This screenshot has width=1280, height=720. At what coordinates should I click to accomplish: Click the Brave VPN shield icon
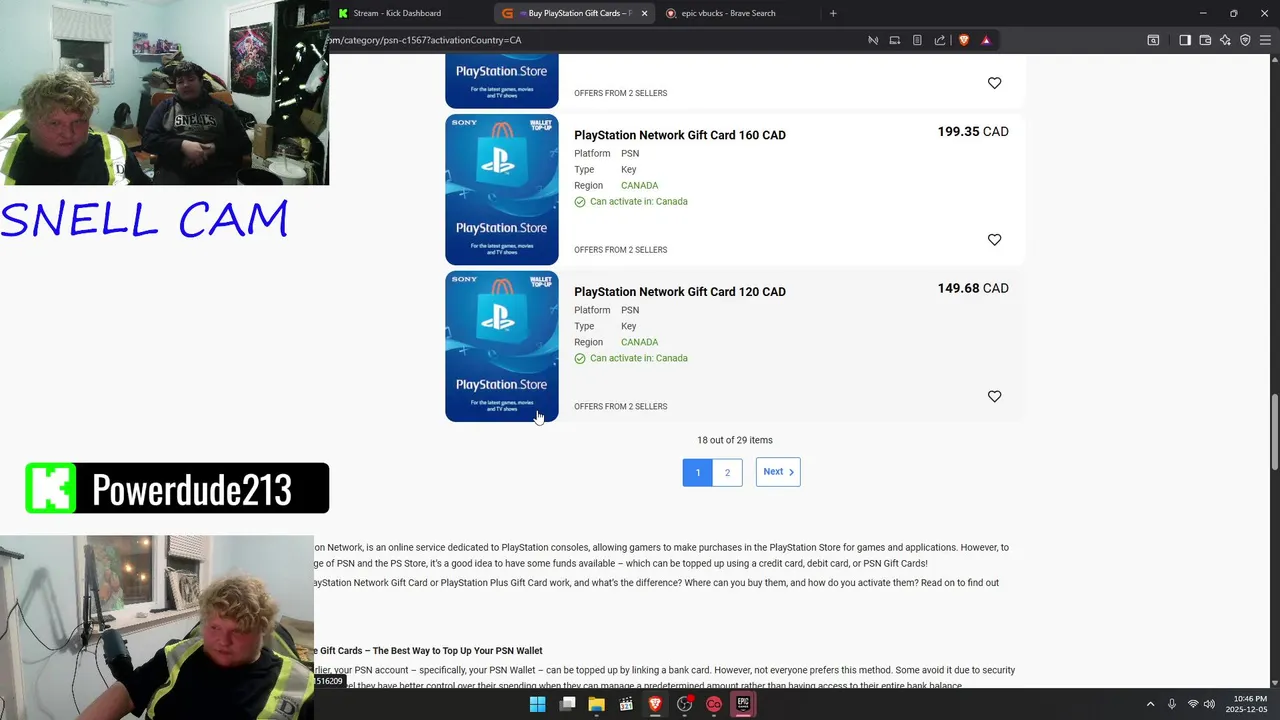point(1245,40)
